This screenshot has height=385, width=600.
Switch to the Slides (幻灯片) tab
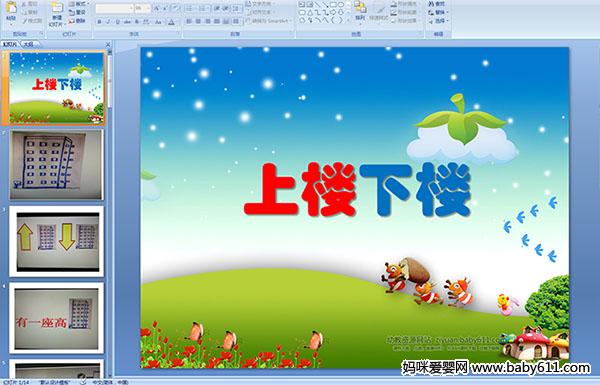[x=10, y=44]
